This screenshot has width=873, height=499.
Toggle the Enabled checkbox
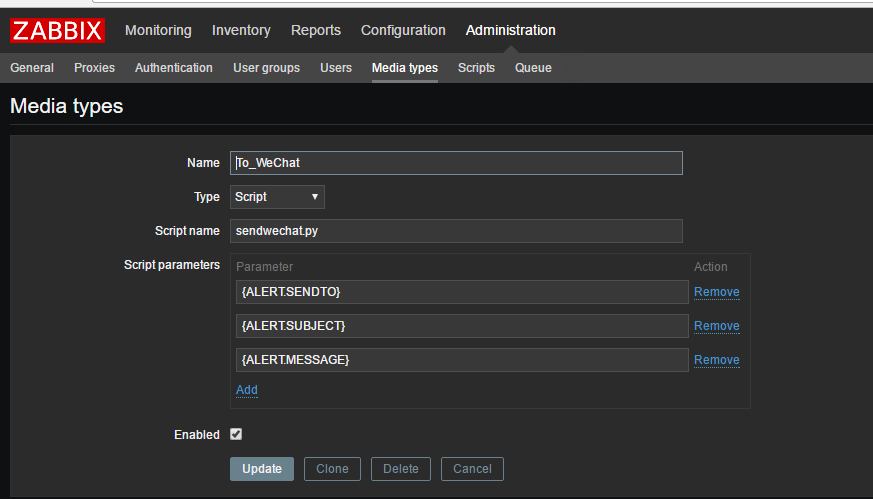236,434
